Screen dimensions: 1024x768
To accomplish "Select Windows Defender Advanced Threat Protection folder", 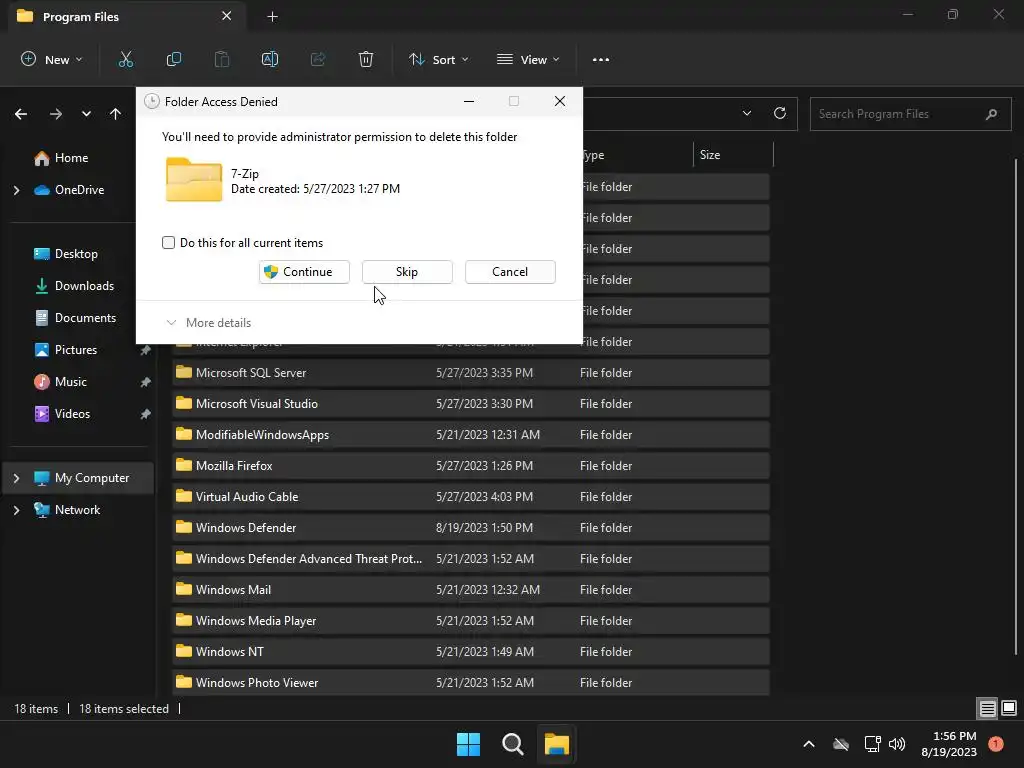I will [470, 559].
